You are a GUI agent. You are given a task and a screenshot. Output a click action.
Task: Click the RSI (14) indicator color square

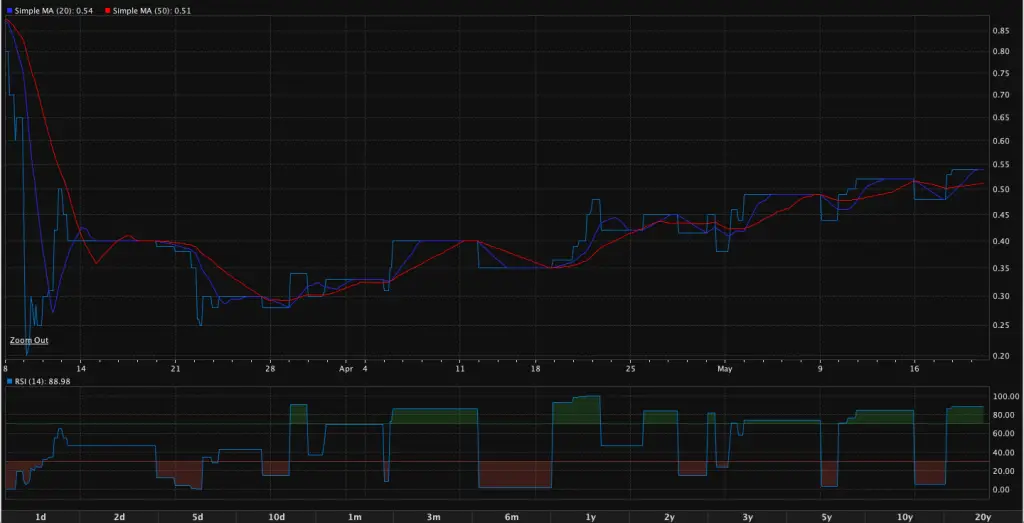(9, 381)
